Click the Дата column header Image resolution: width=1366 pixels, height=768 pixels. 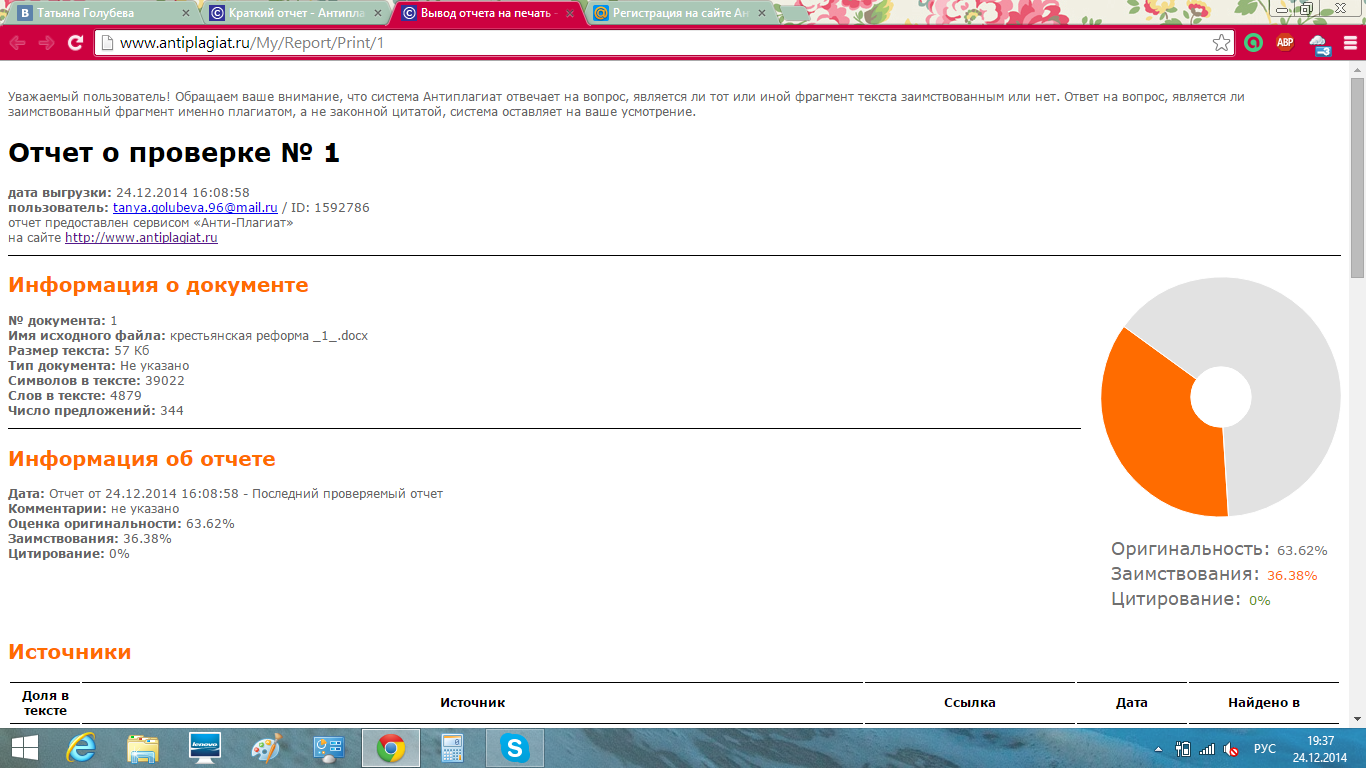1132,703
